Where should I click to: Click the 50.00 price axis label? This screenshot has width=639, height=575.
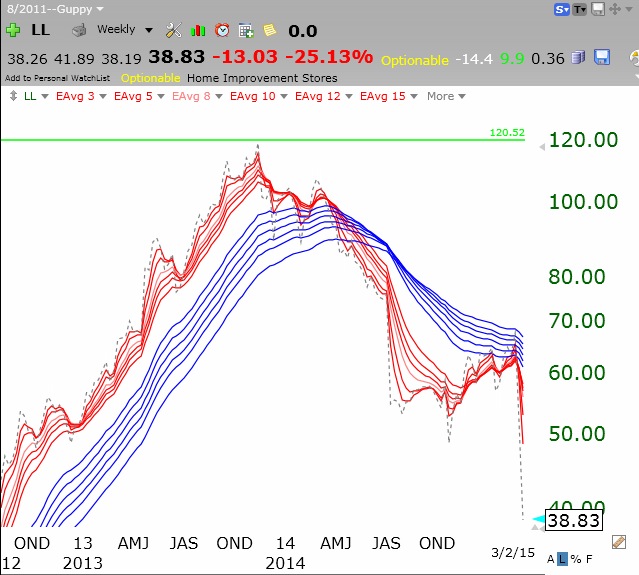point(577,433)
